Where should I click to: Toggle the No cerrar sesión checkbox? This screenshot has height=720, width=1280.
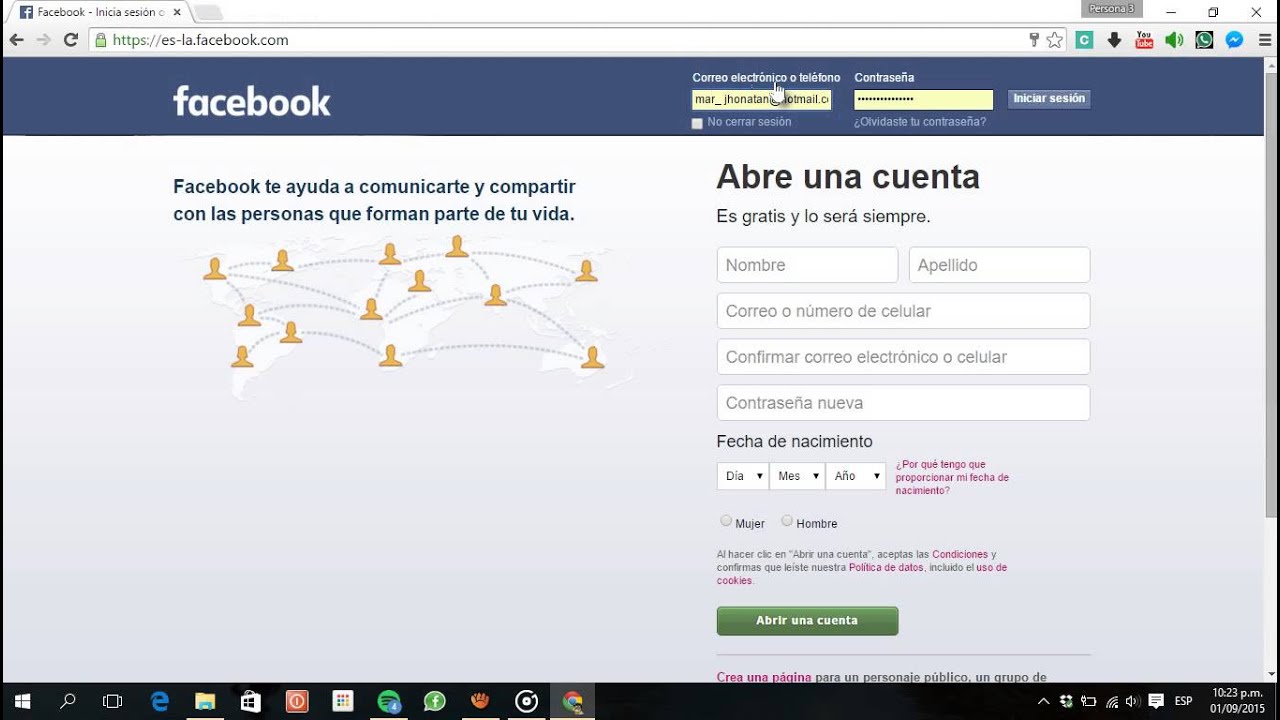(697, 123)
